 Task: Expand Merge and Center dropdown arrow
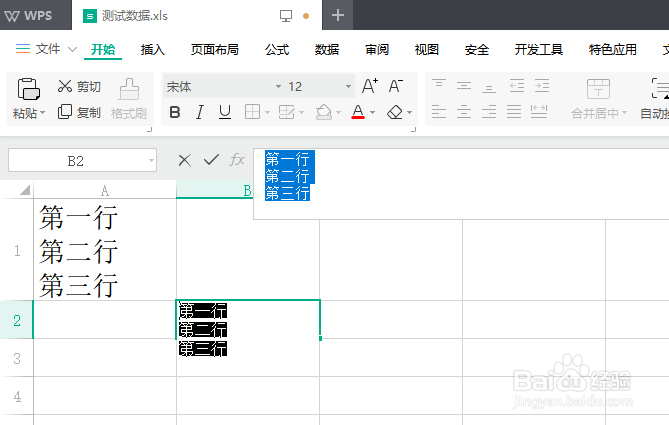[x=625, y=113]
